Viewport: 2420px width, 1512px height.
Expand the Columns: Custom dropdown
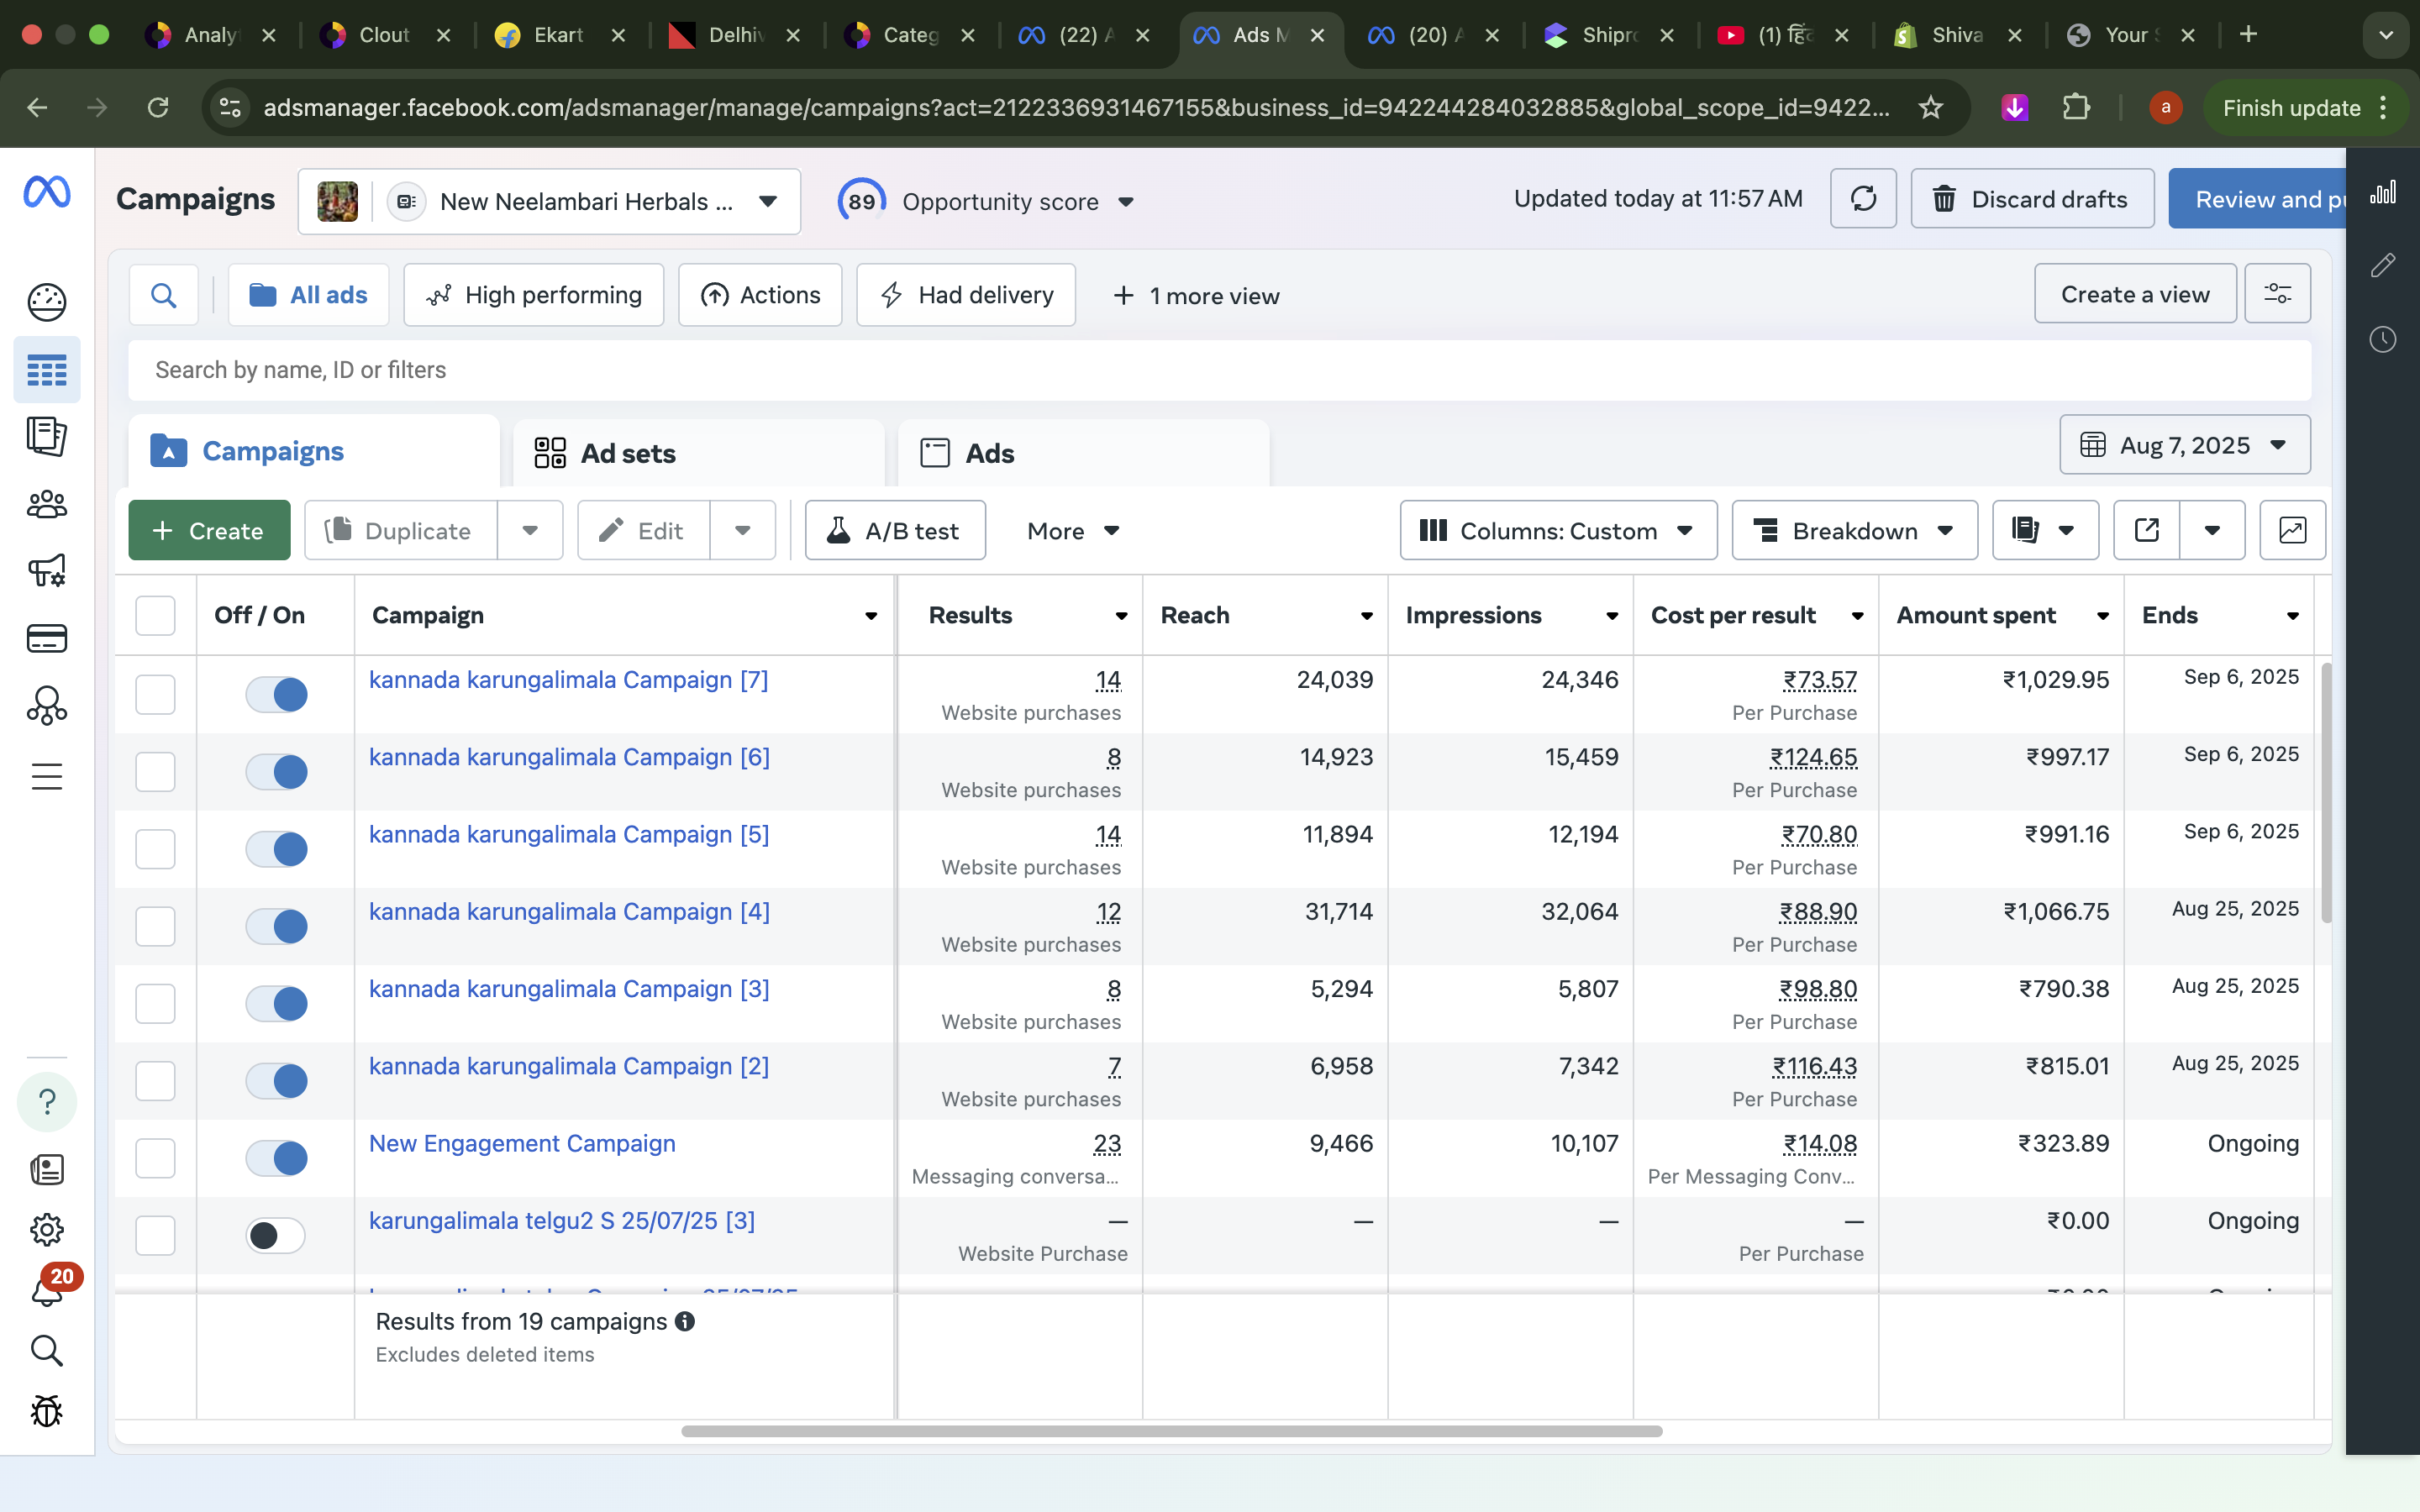point(1556,530)
